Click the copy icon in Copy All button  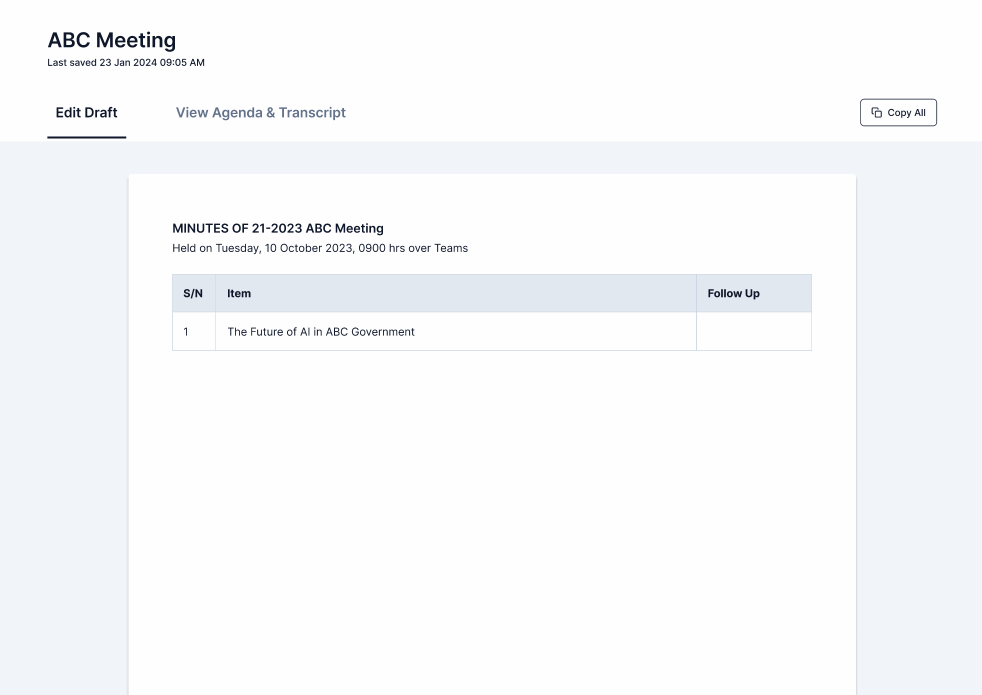pyautogui.click(x=877, y=113)
